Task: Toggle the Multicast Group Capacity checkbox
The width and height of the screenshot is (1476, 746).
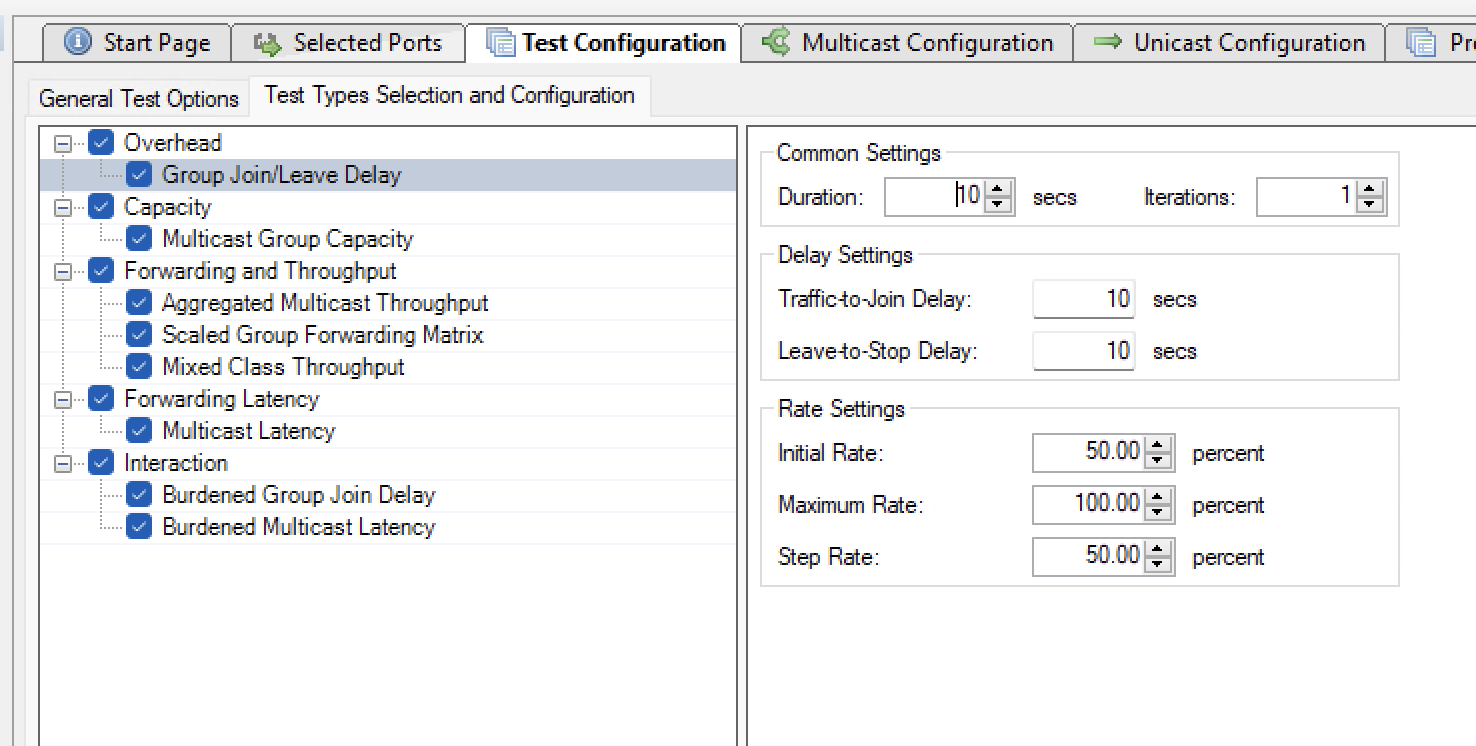Action: (139, 239)
